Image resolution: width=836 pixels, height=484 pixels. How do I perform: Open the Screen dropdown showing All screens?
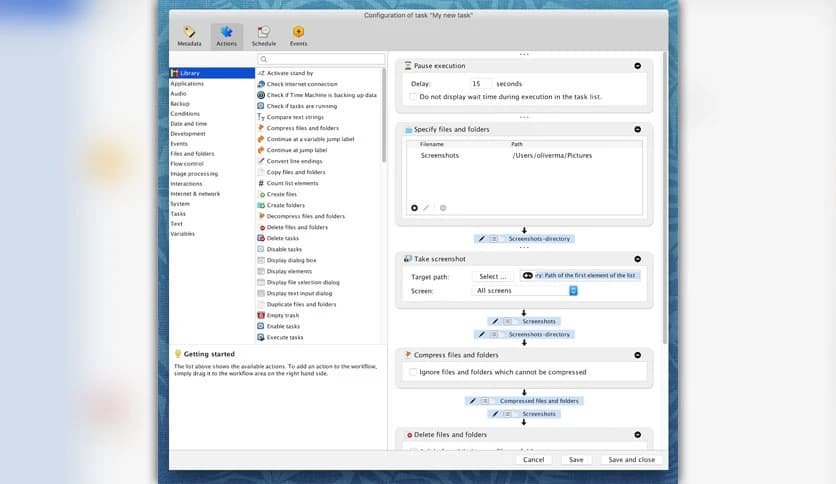[x=525, y=291]
